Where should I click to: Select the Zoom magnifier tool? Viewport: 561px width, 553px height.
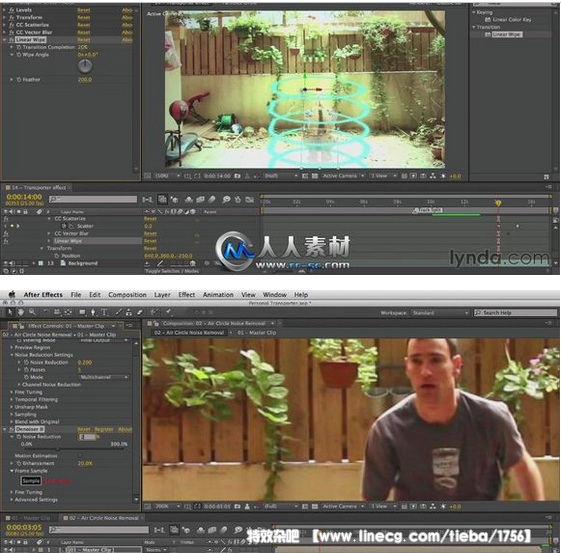tap(32, 312)
